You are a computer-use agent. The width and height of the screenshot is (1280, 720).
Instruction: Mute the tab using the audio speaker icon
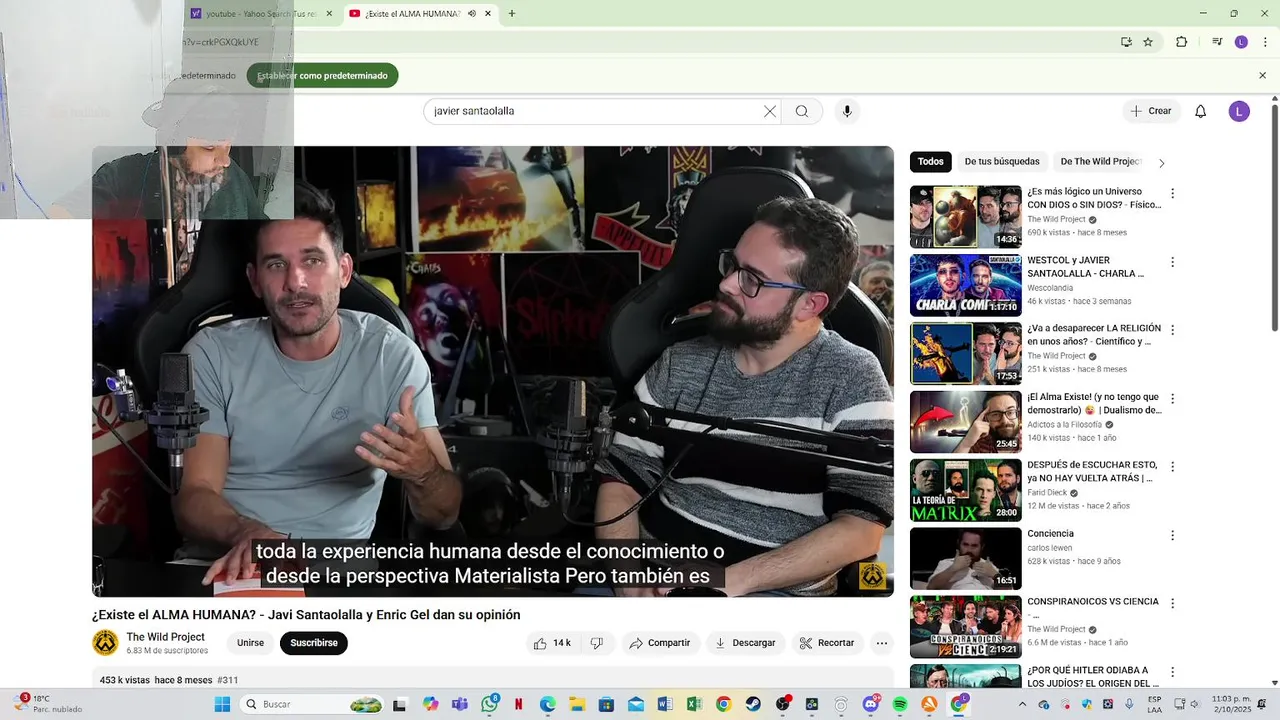click(472, 14)
